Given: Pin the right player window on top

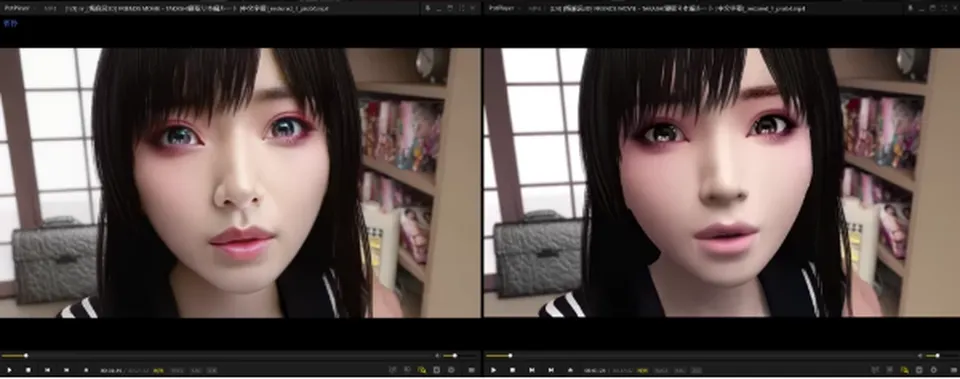Looking at the screenshot, I should tap(910, 9).
